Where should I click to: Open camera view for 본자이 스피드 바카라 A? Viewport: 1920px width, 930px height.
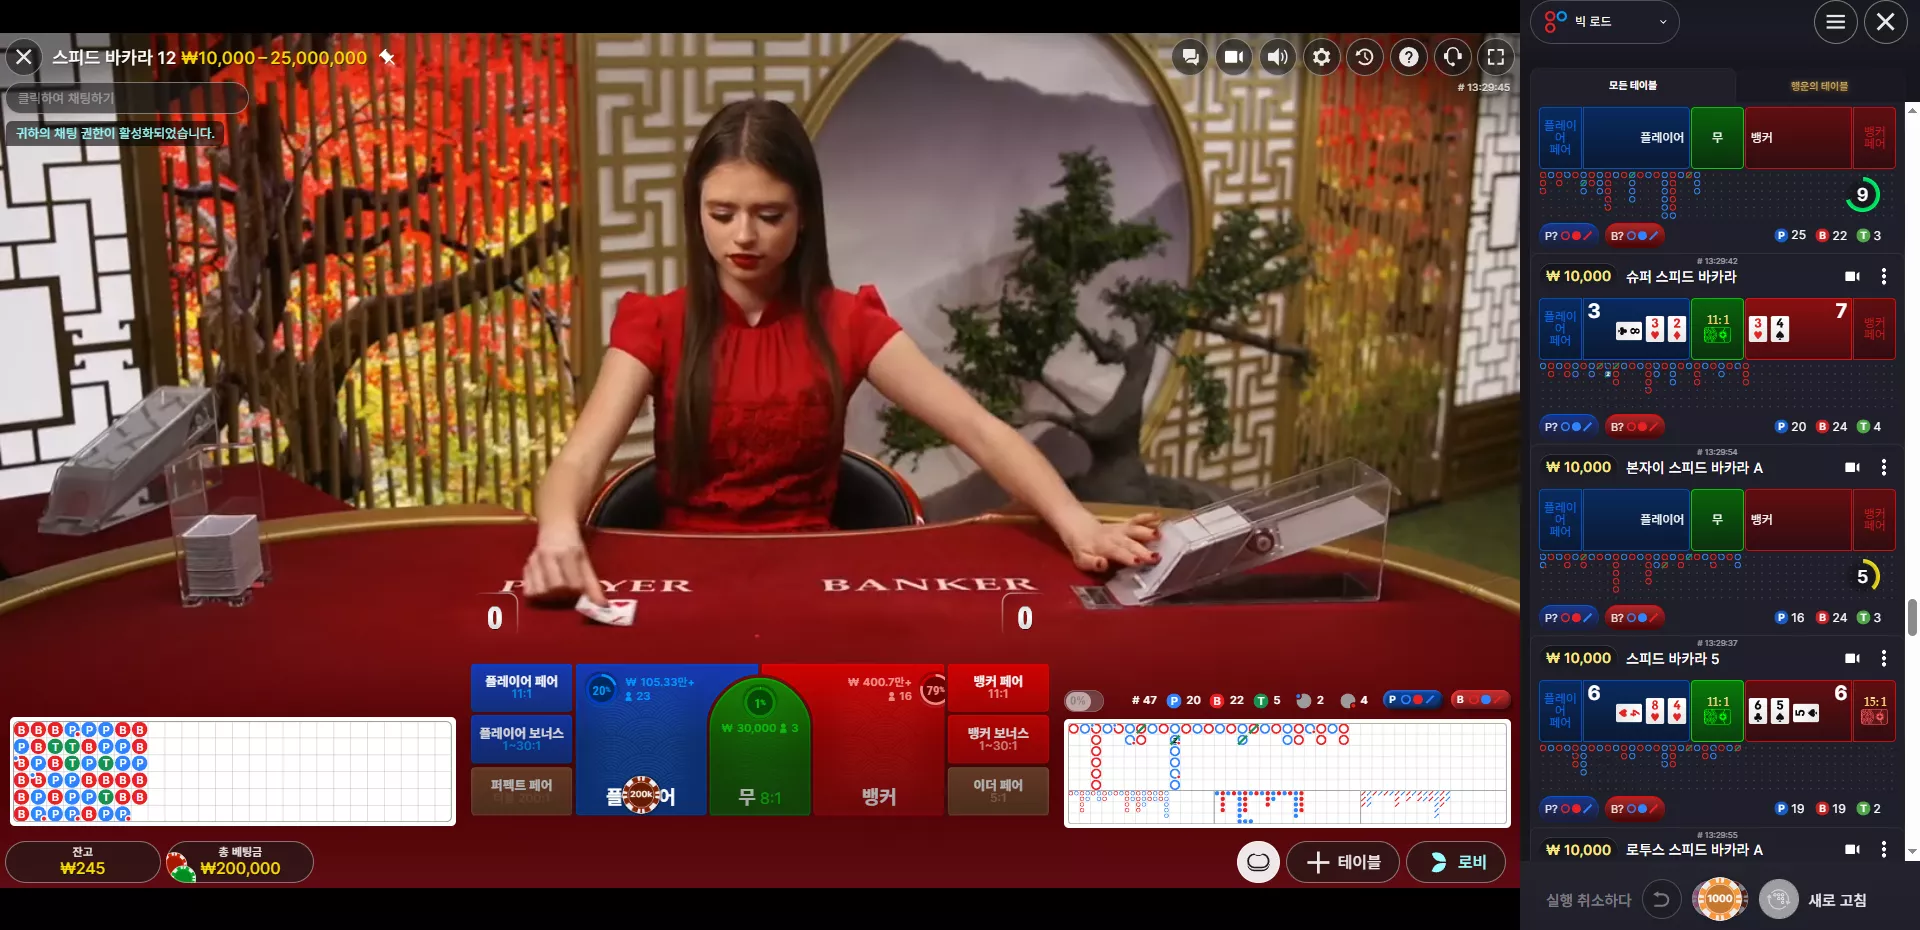1852,467
